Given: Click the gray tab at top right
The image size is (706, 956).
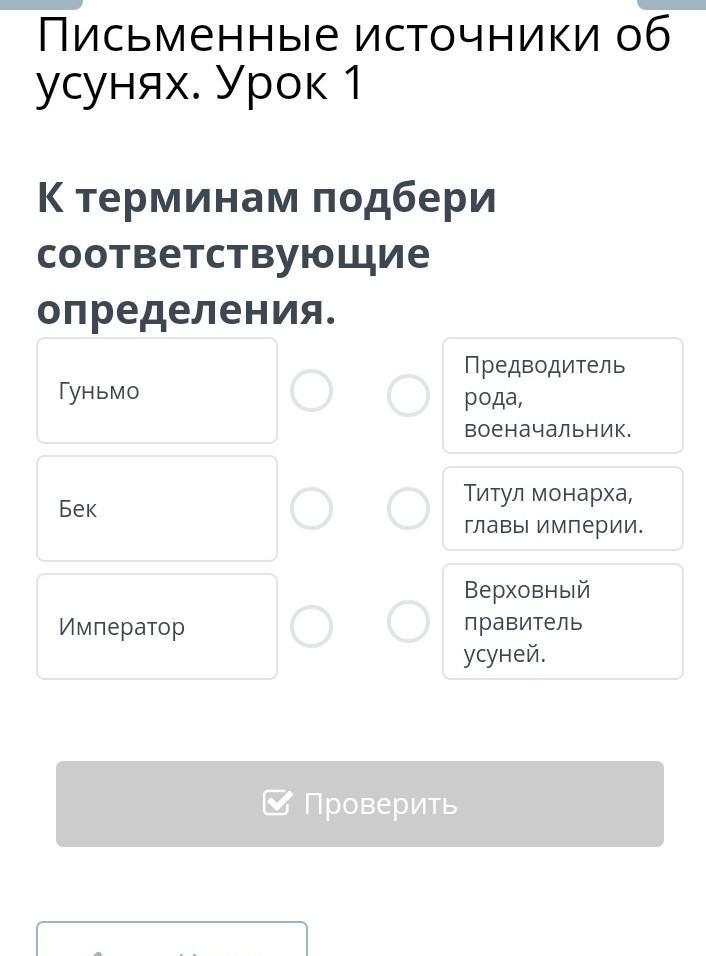Looking at the screenshot, I should 671,4.
